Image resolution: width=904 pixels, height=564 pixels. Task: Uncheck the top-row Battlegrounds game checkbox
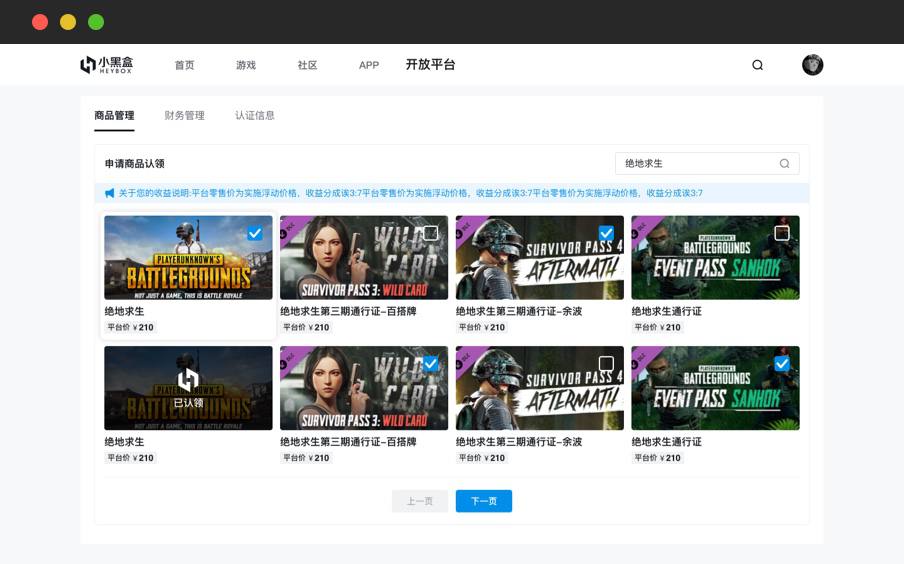click(255, 233)
